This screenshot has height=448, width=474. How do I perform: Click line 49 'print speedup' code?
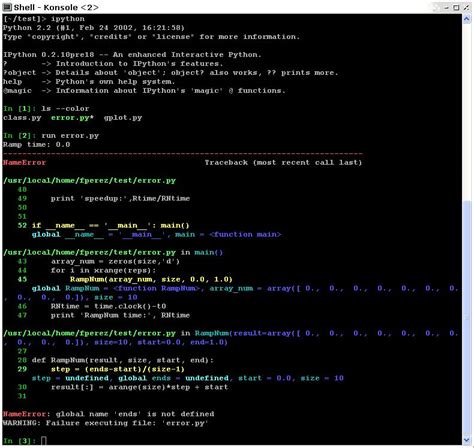(x=120, y=199)
